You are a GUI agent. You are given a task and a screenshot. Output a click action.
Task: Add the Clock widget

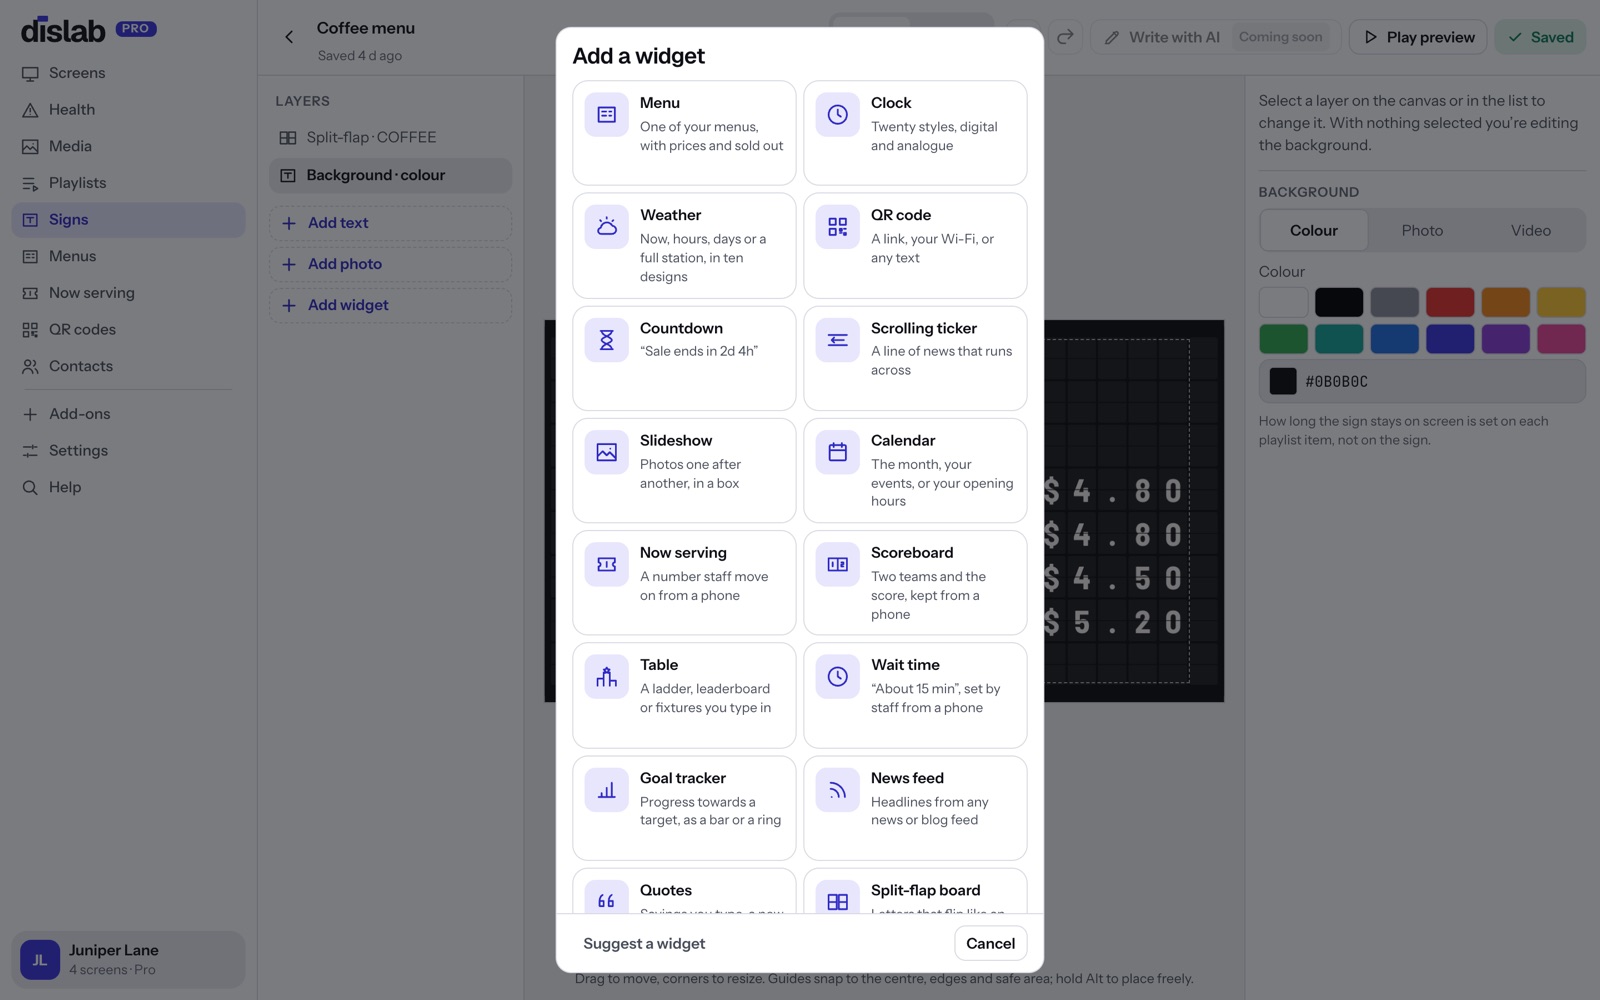(x=915, y=133)
